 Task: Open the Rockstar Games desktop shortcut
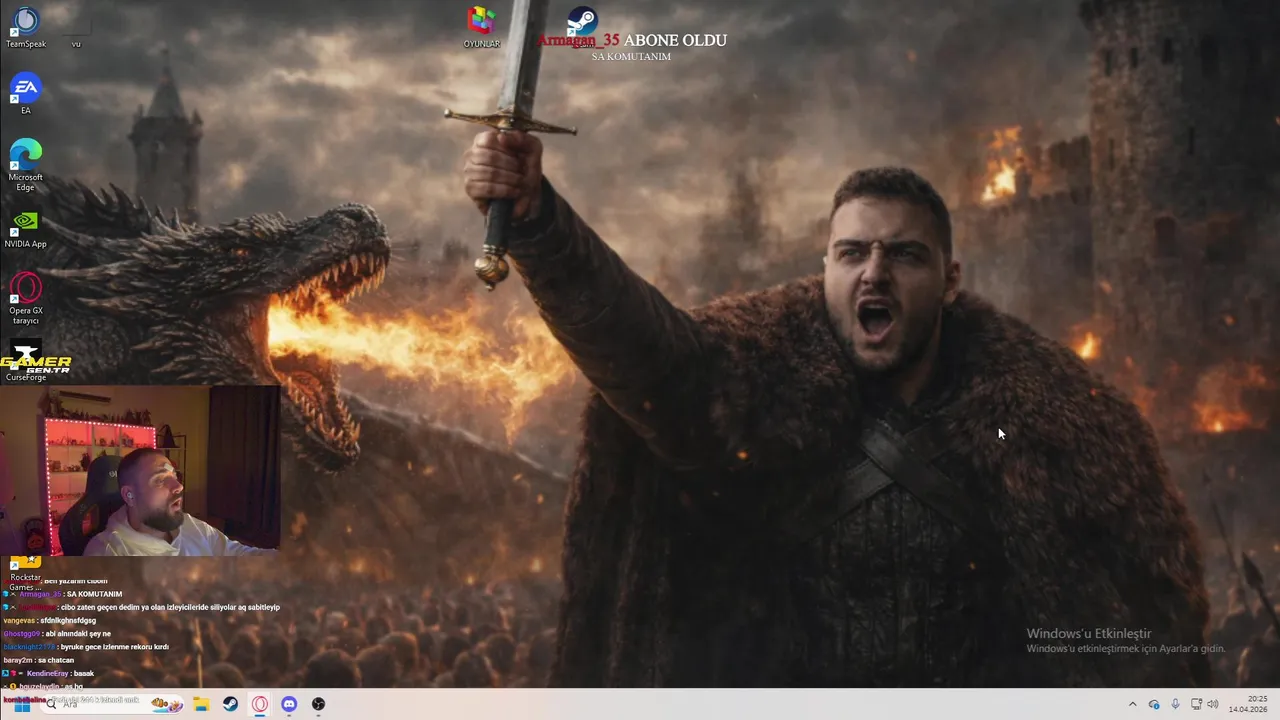[26, 572]
